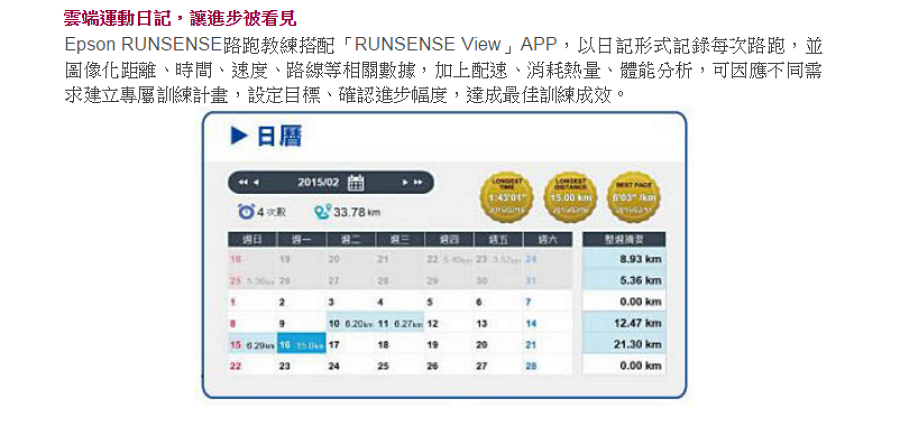Select February 1 in the calendar
Screen dimensions: 900x426
tap(253, 302)
